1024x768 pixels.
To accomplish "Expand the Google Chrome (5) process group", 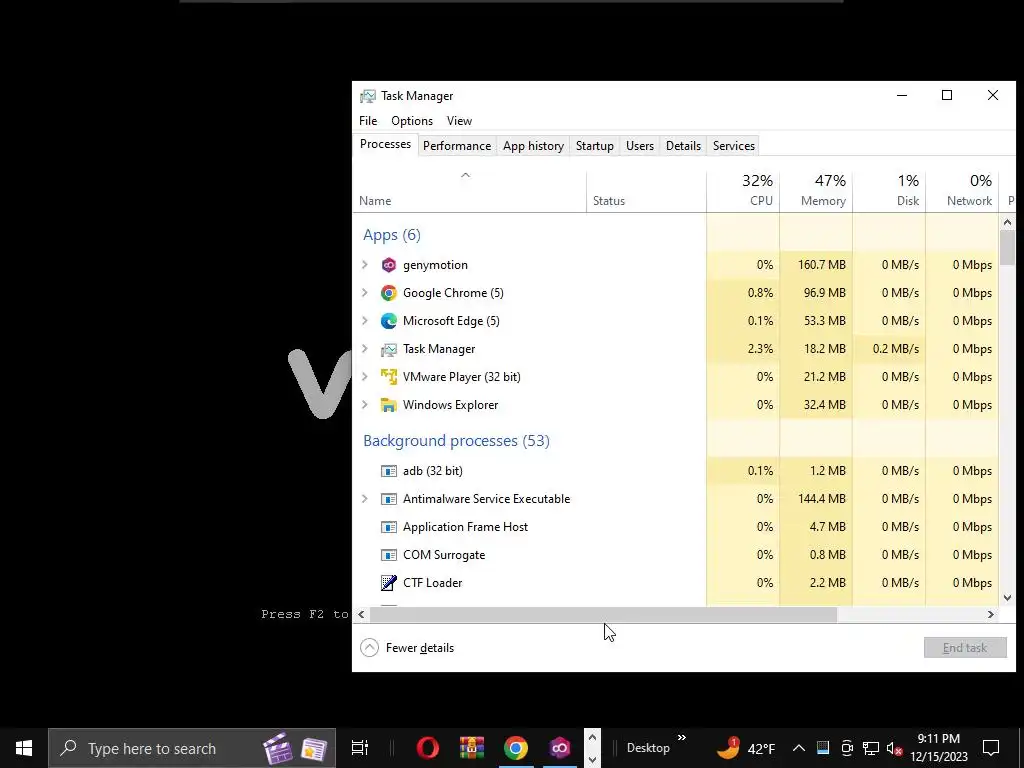I will (x=365, y=293).
